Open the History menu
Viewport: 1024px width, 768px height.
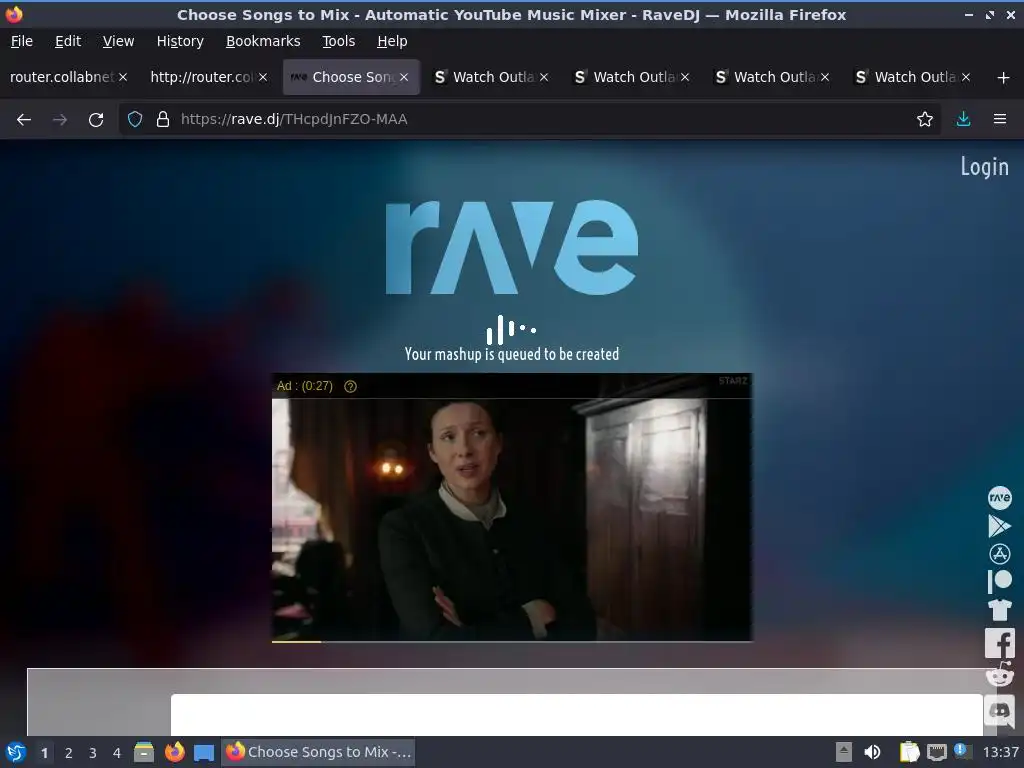(x=180, y=41)
